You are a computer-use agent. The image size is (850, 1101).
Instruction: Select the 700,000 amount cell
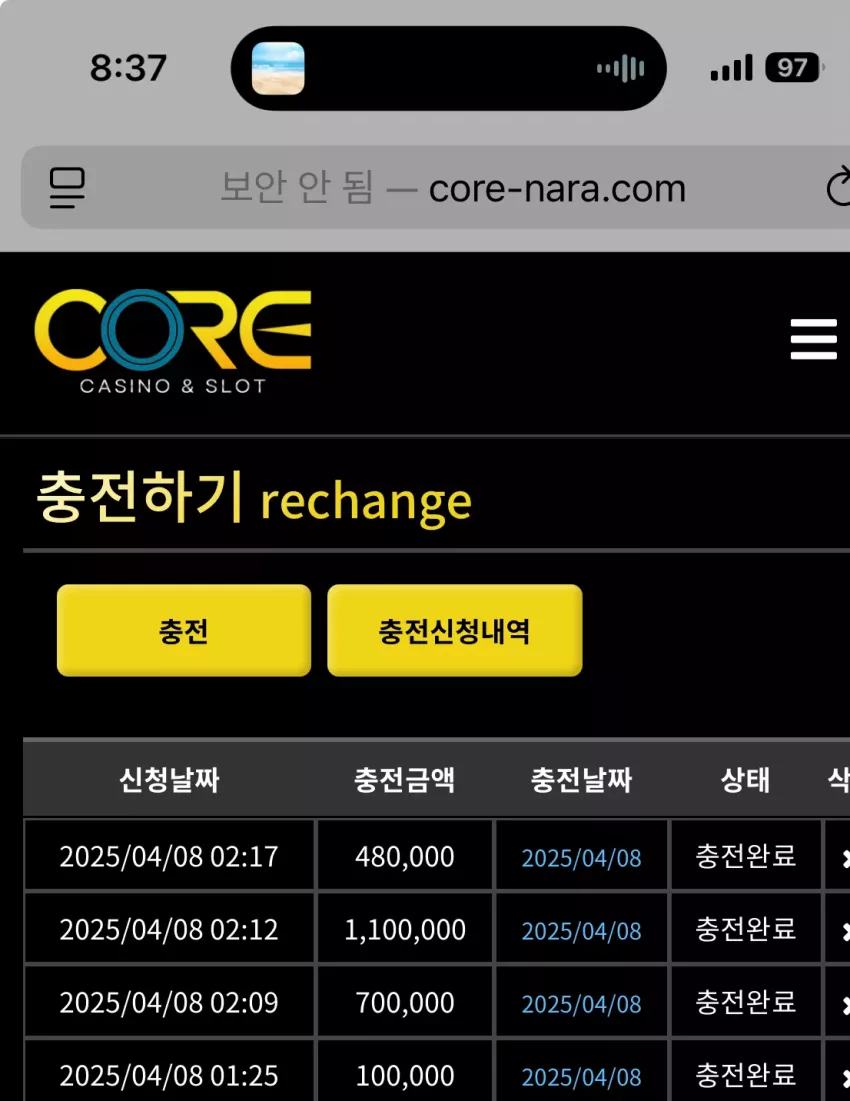405,1003
